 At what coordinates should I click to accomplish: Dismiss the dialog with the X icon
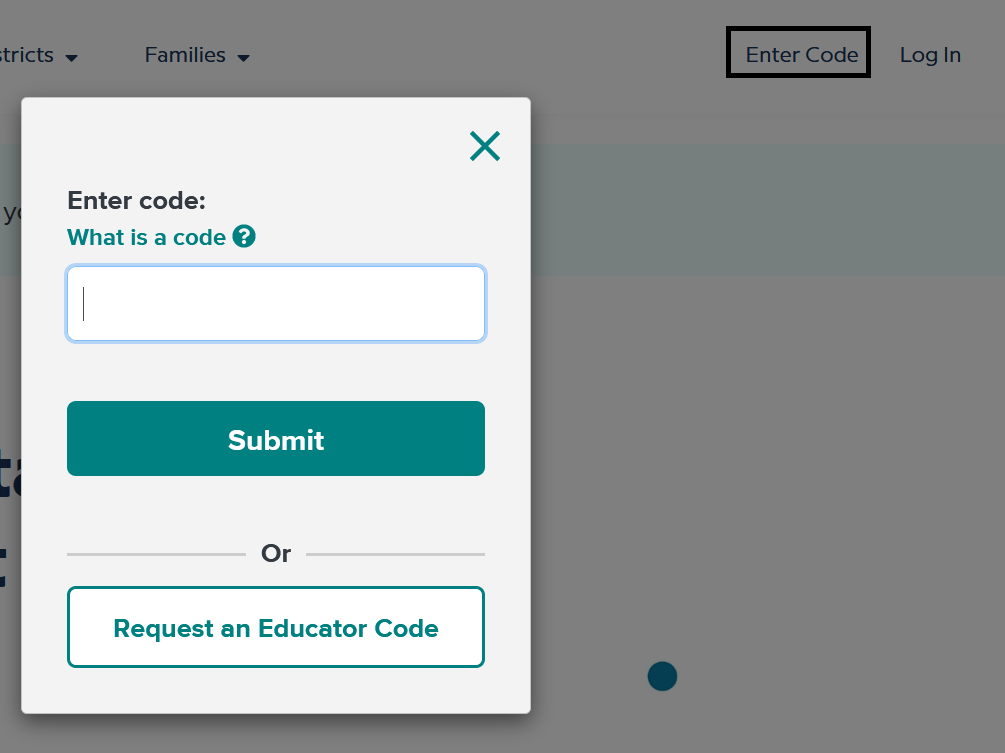pos(484,145)
